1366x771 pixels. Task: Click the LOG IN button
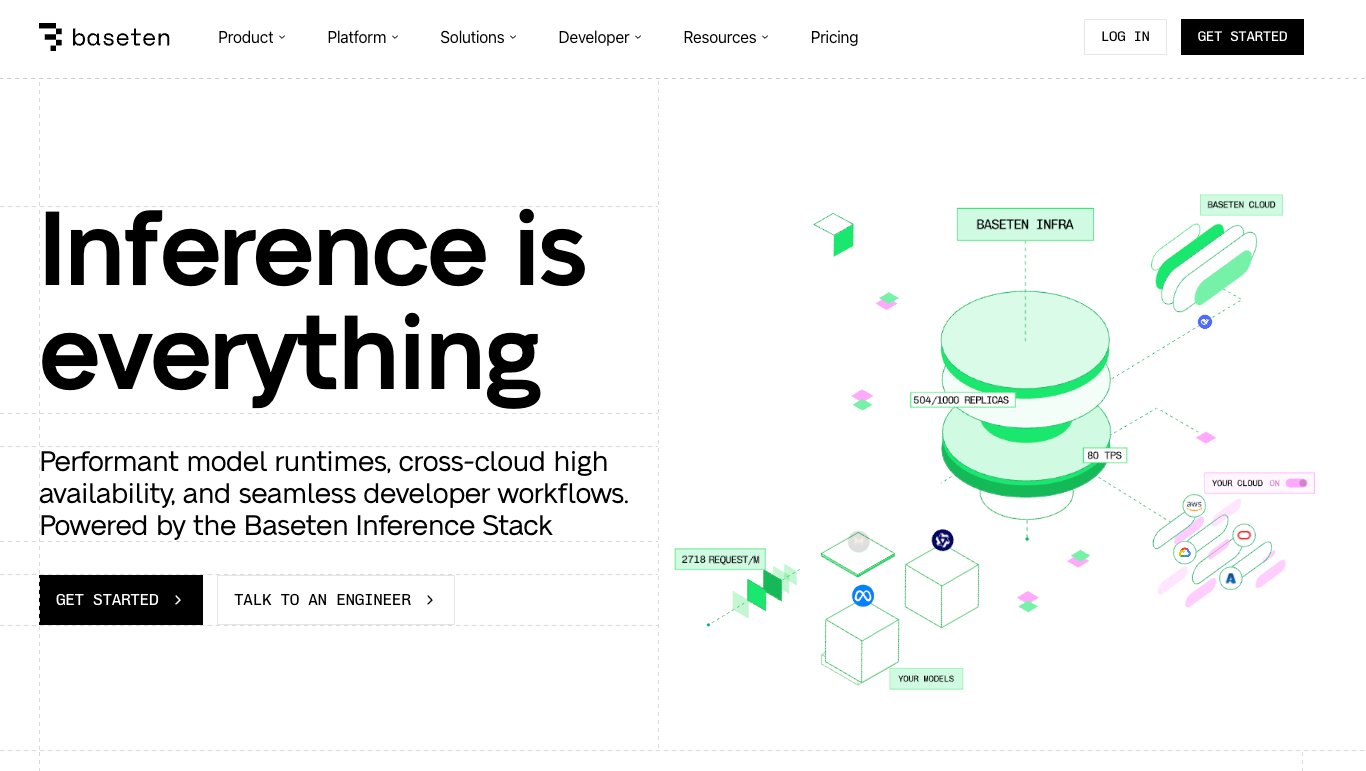point(1125,37)
